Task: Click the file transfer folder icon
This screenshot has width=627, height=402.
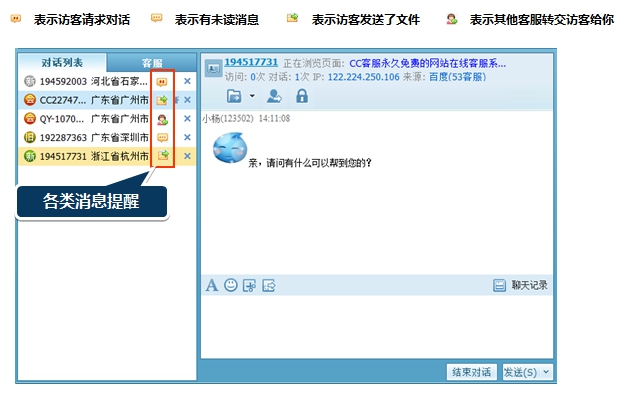Action: click(x=234, y=96)
